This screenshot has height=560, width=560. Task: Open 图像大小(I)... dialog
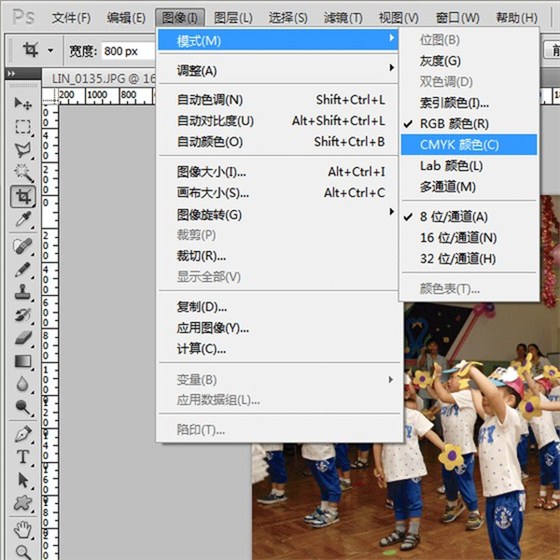tap(278, 172)
